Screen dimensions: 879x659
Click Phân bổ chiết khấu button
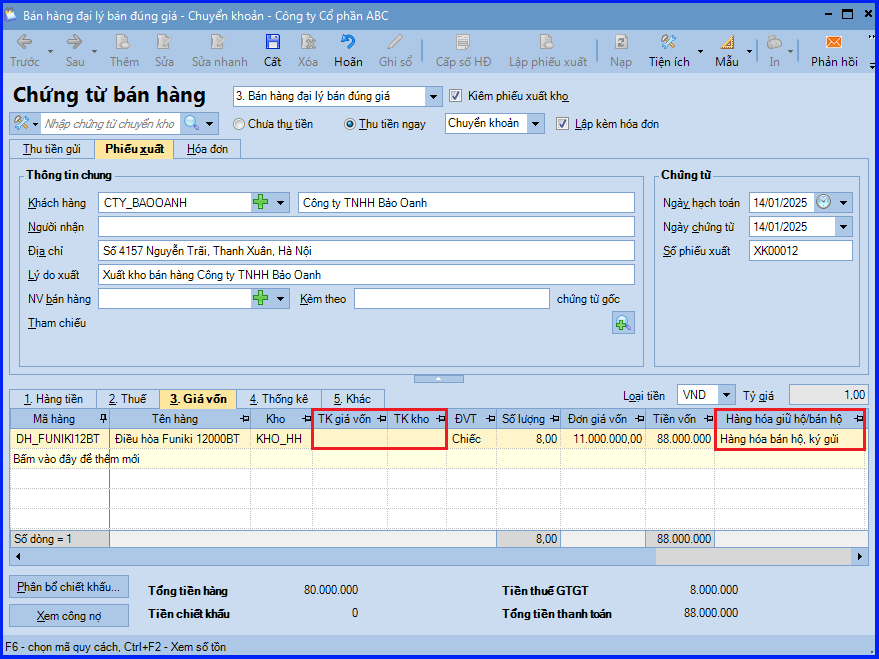[69, 587]
